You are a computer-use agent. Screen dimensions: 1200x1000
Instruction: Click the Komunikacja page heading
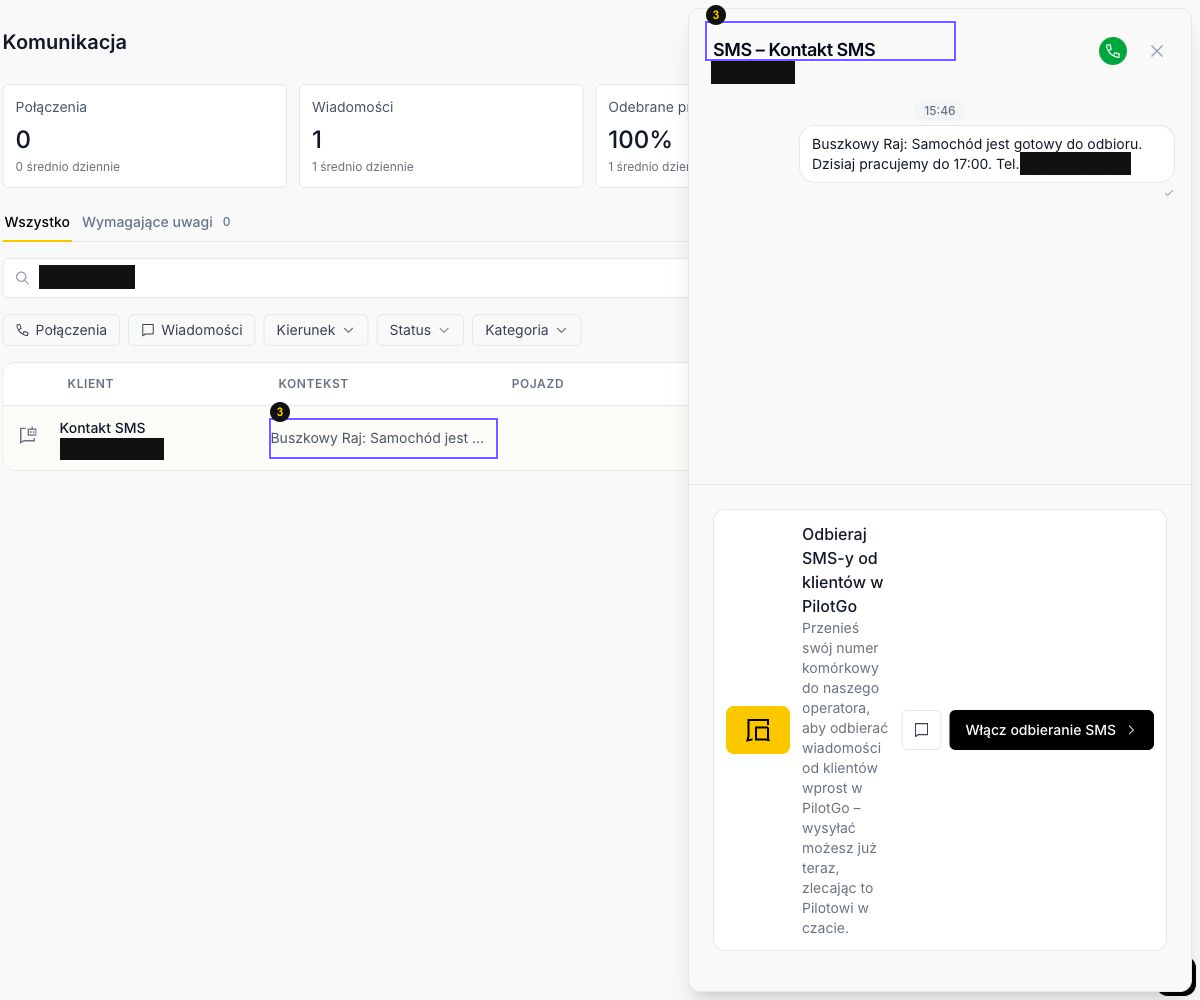tap(65, 42)
